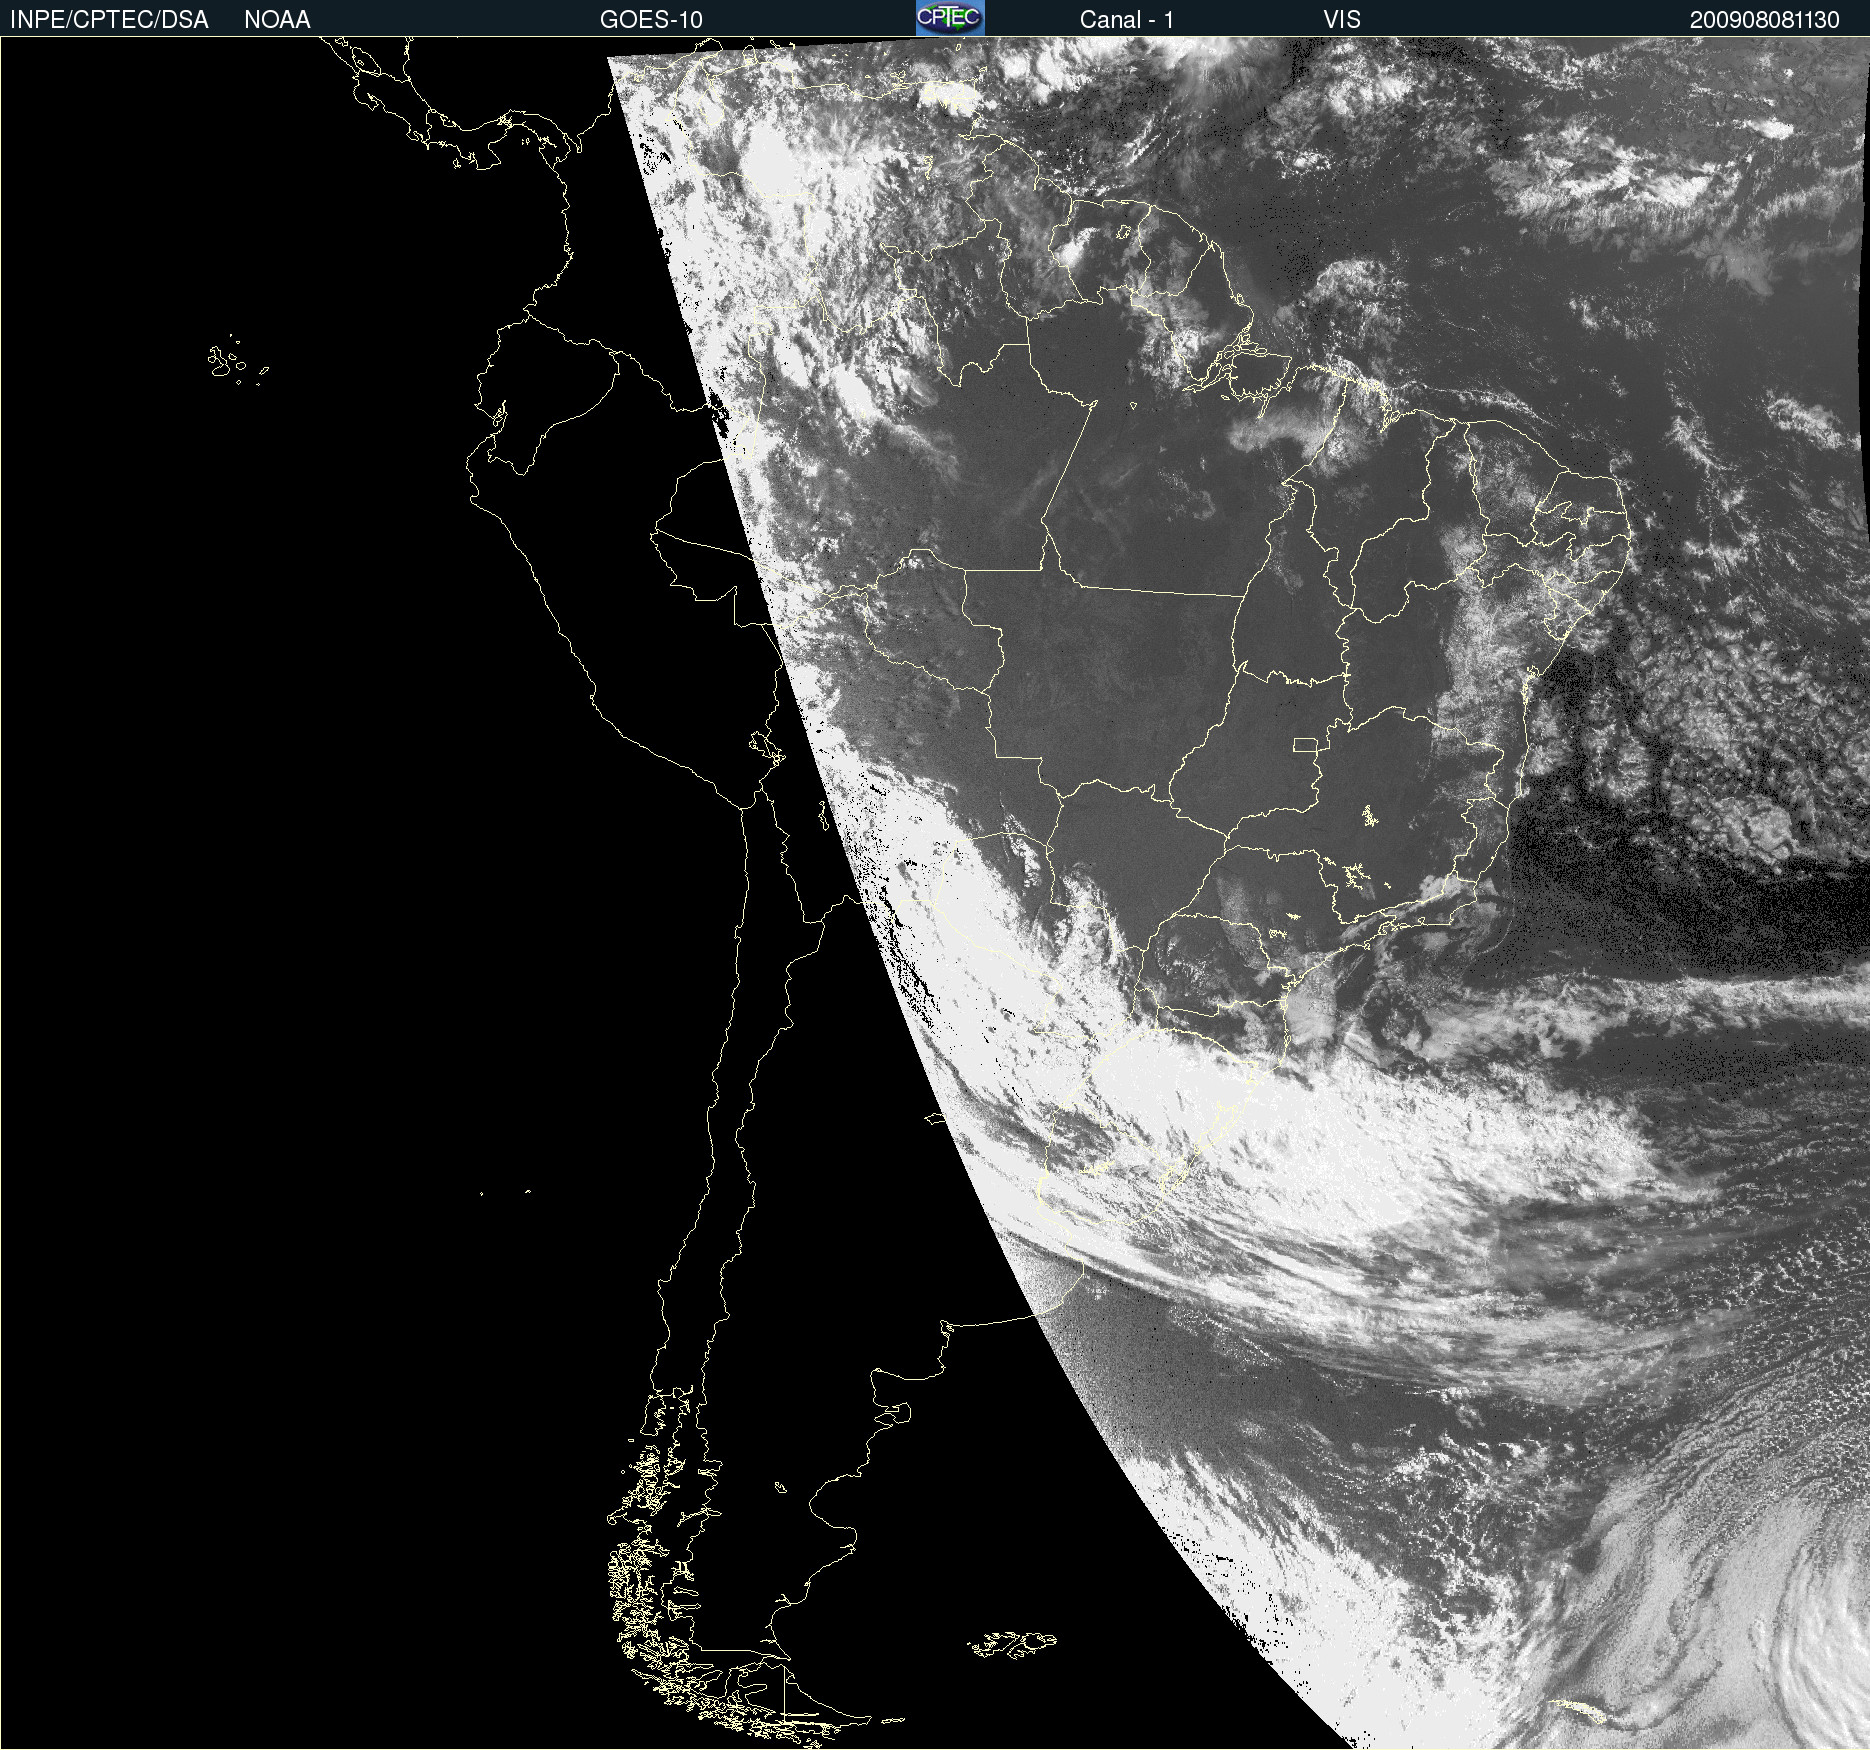Click the 200908081130 timestamp
This screenshot has width=1870, height=1750.
tap(1765, 20)
